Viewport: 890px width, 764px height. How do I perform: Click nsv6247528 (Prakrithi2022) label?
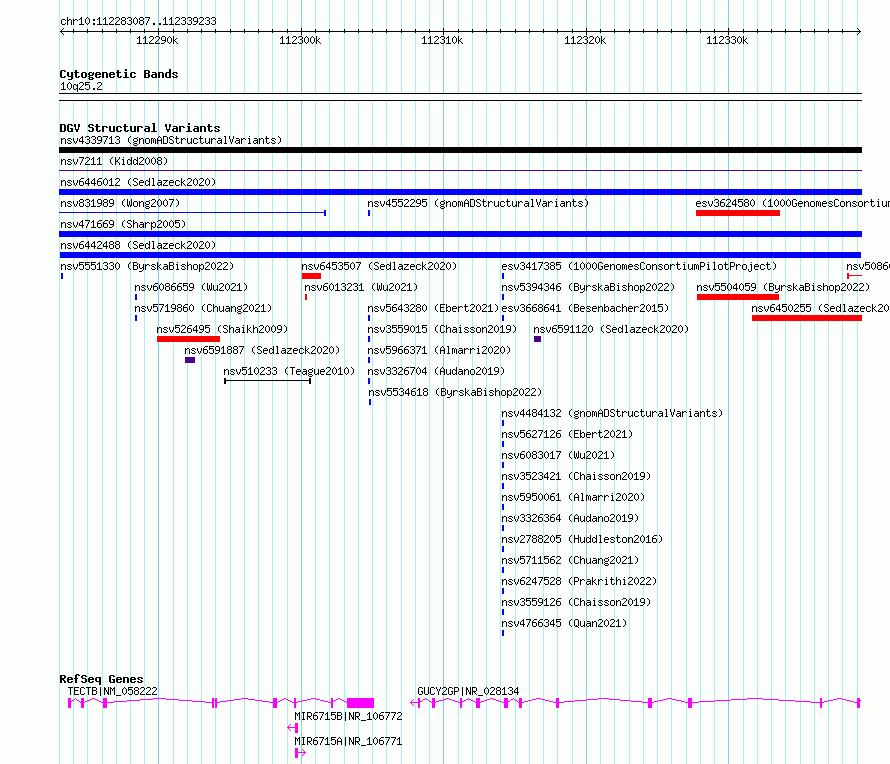tap(579, 581)
